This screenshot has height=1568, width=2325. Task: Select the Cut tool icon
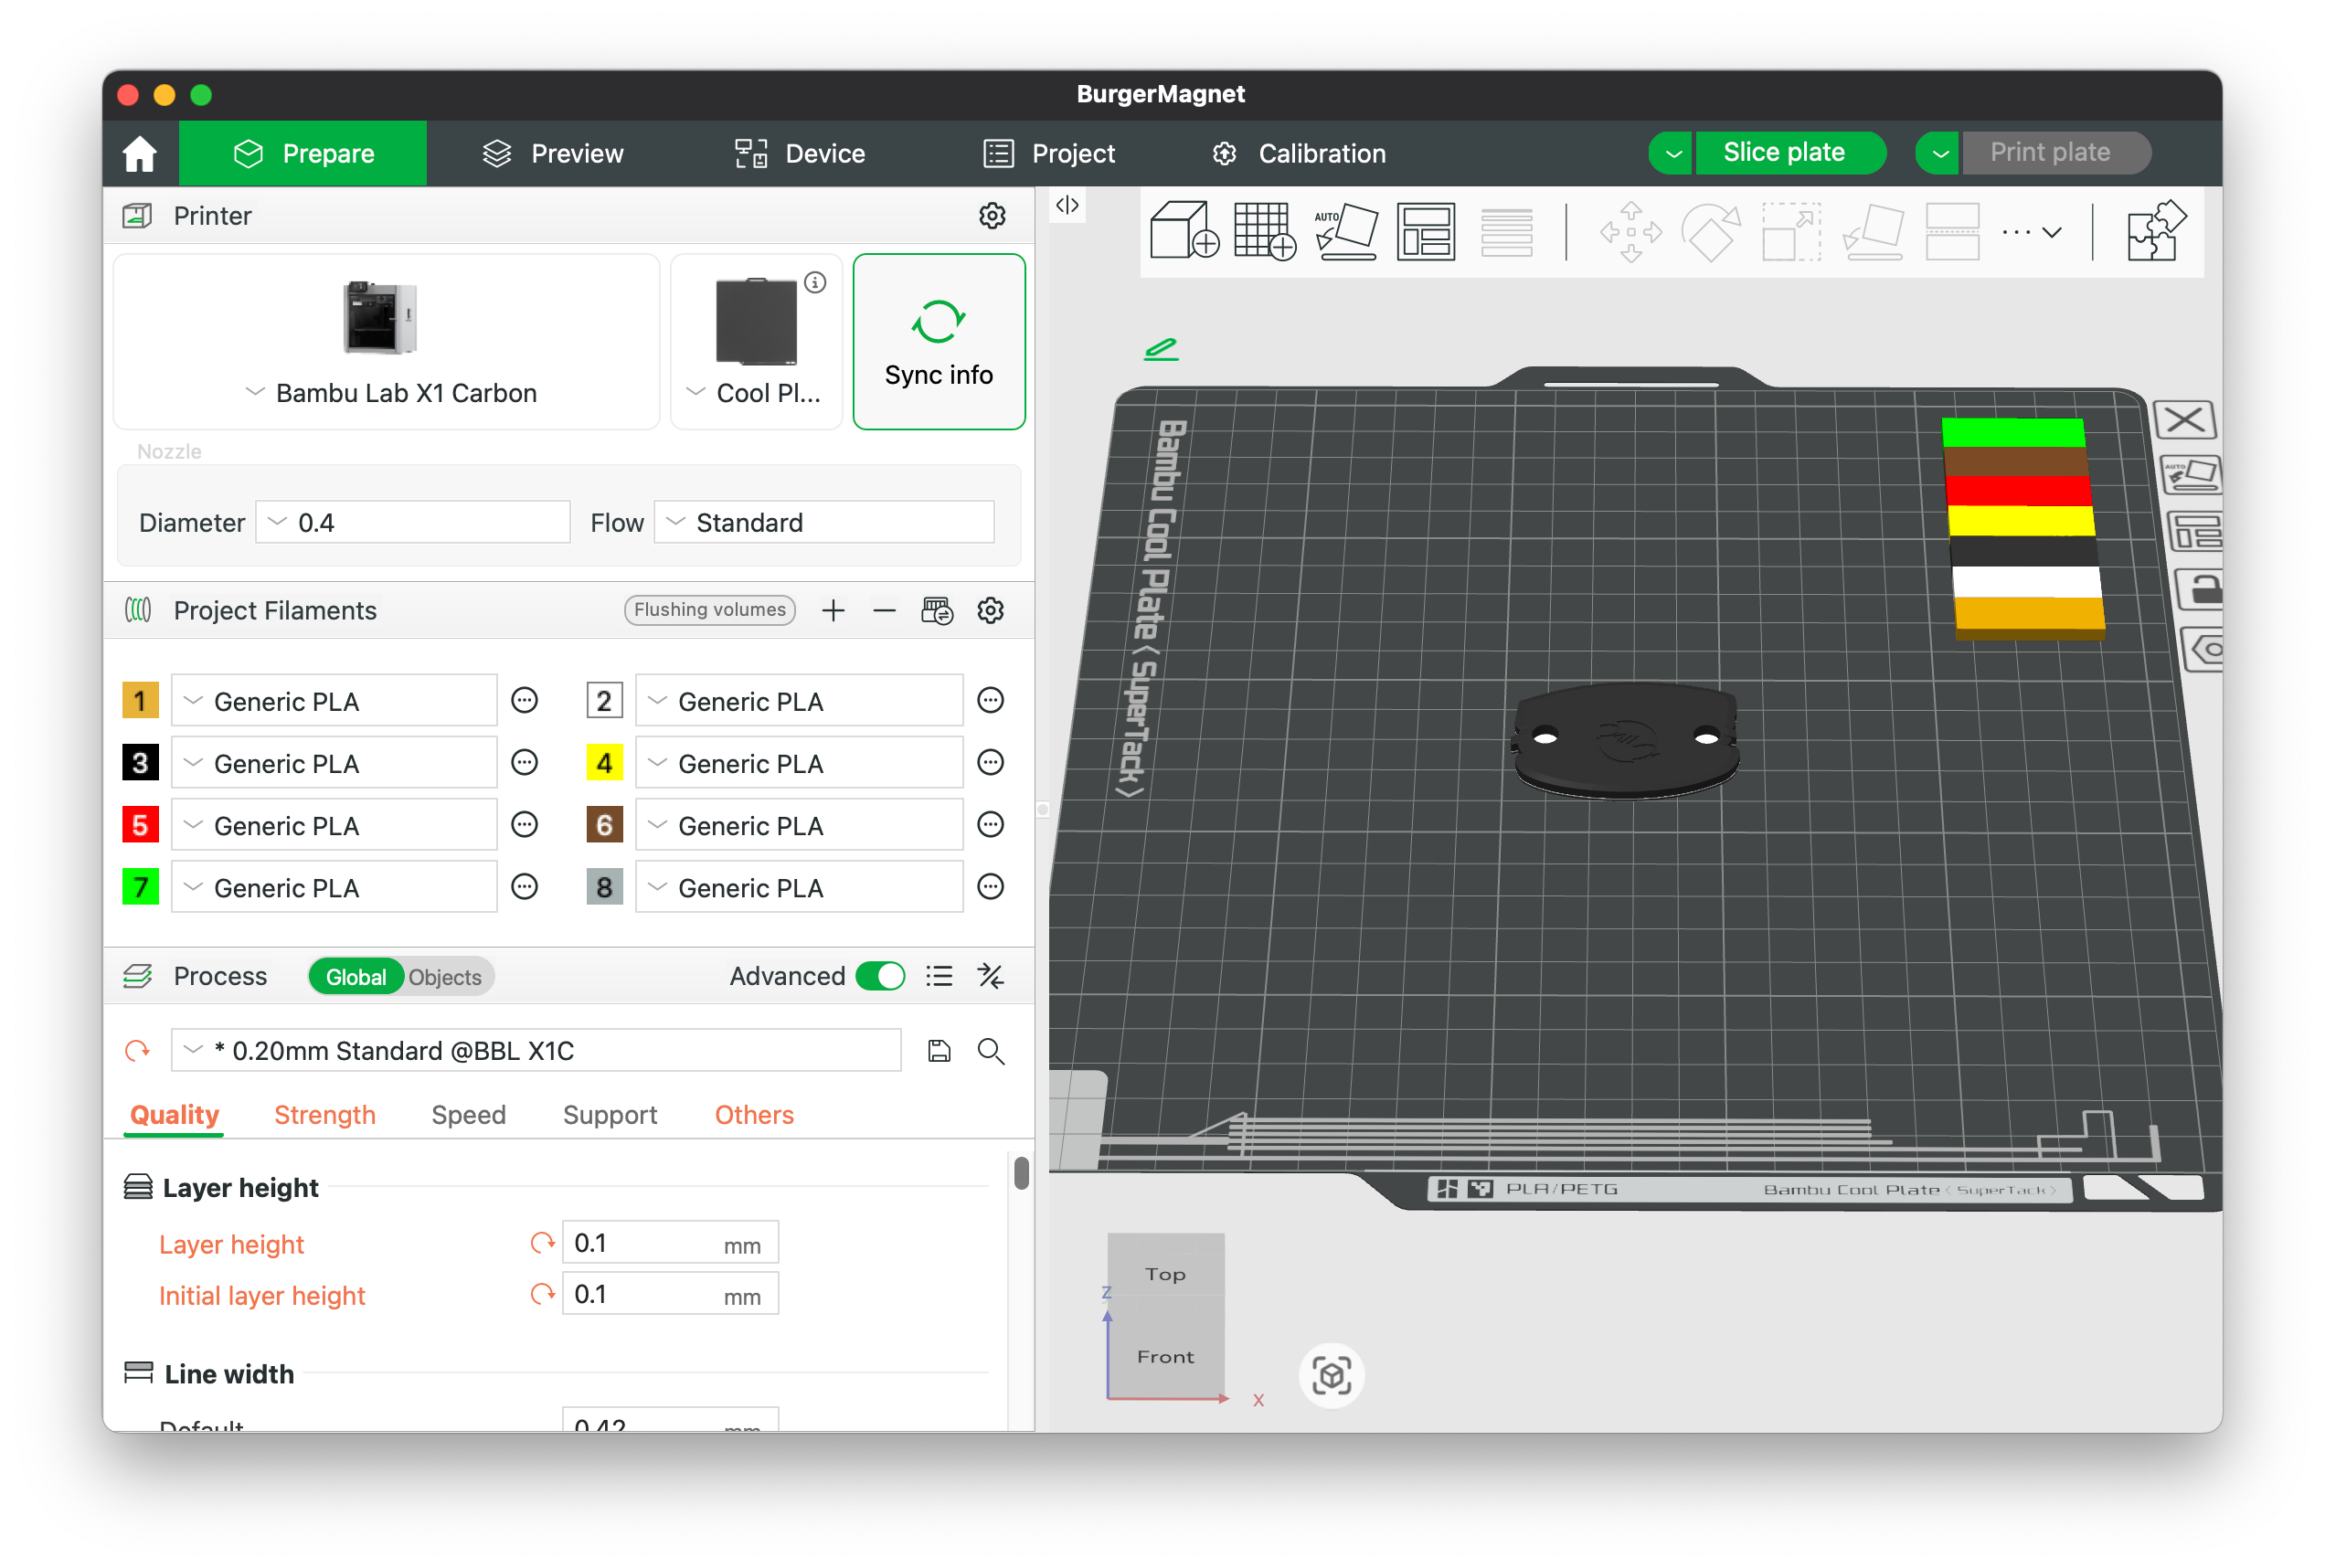(1951, 231)
